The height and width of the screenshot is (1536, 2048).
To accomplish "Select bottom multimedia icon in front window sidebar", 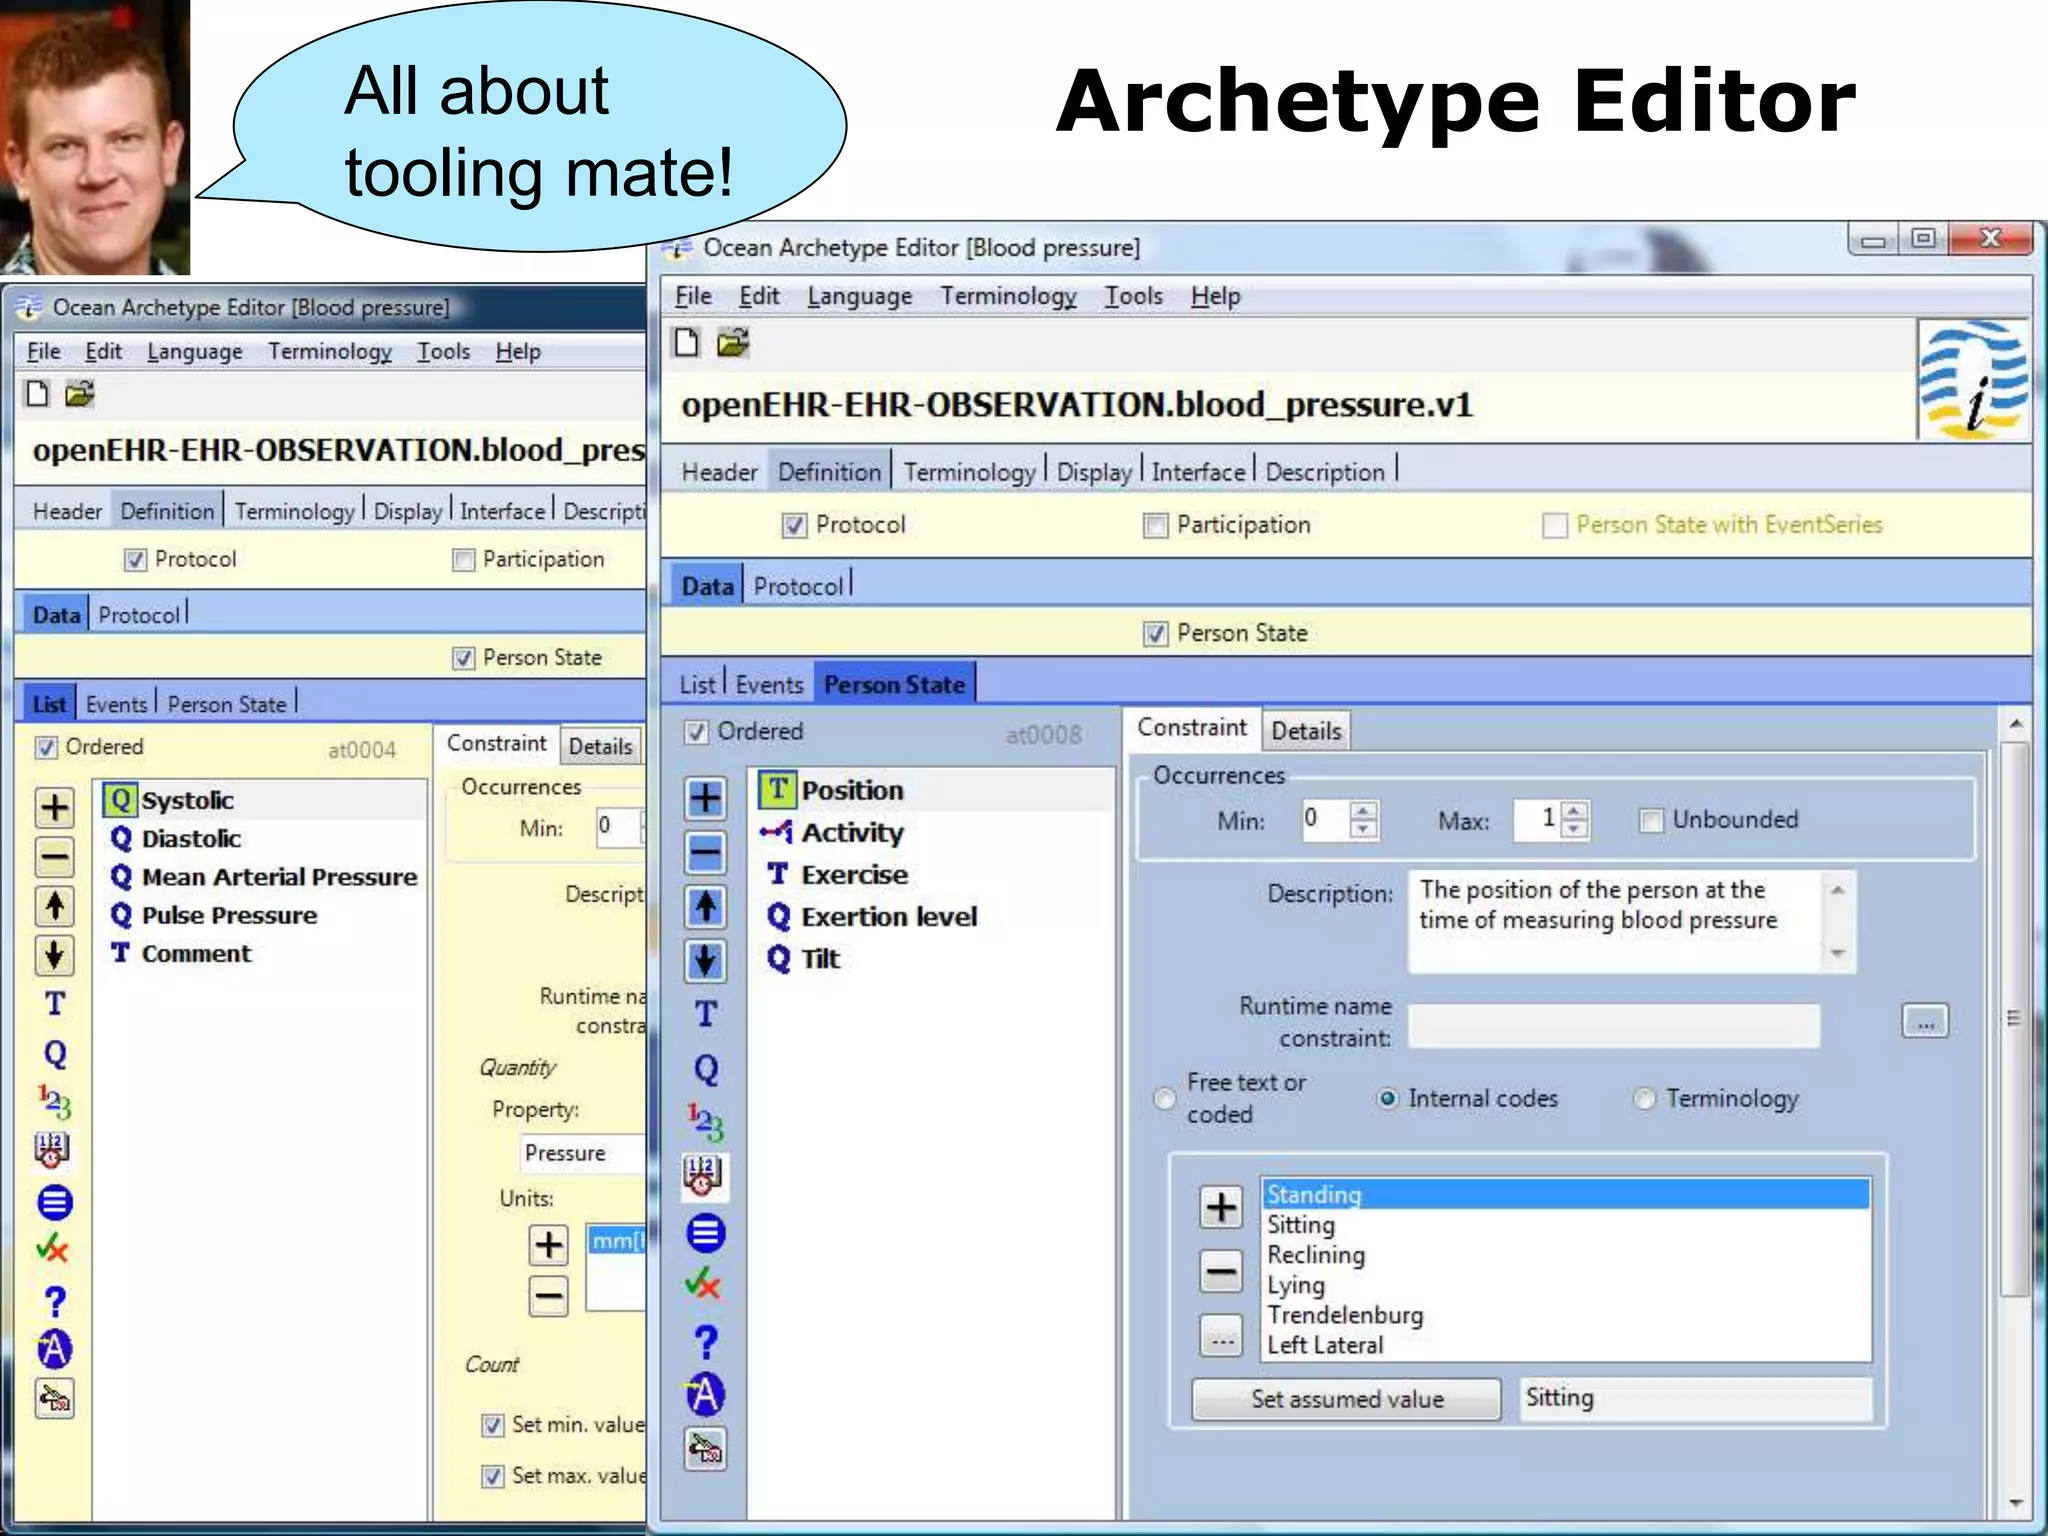I will coord(705,1449).
